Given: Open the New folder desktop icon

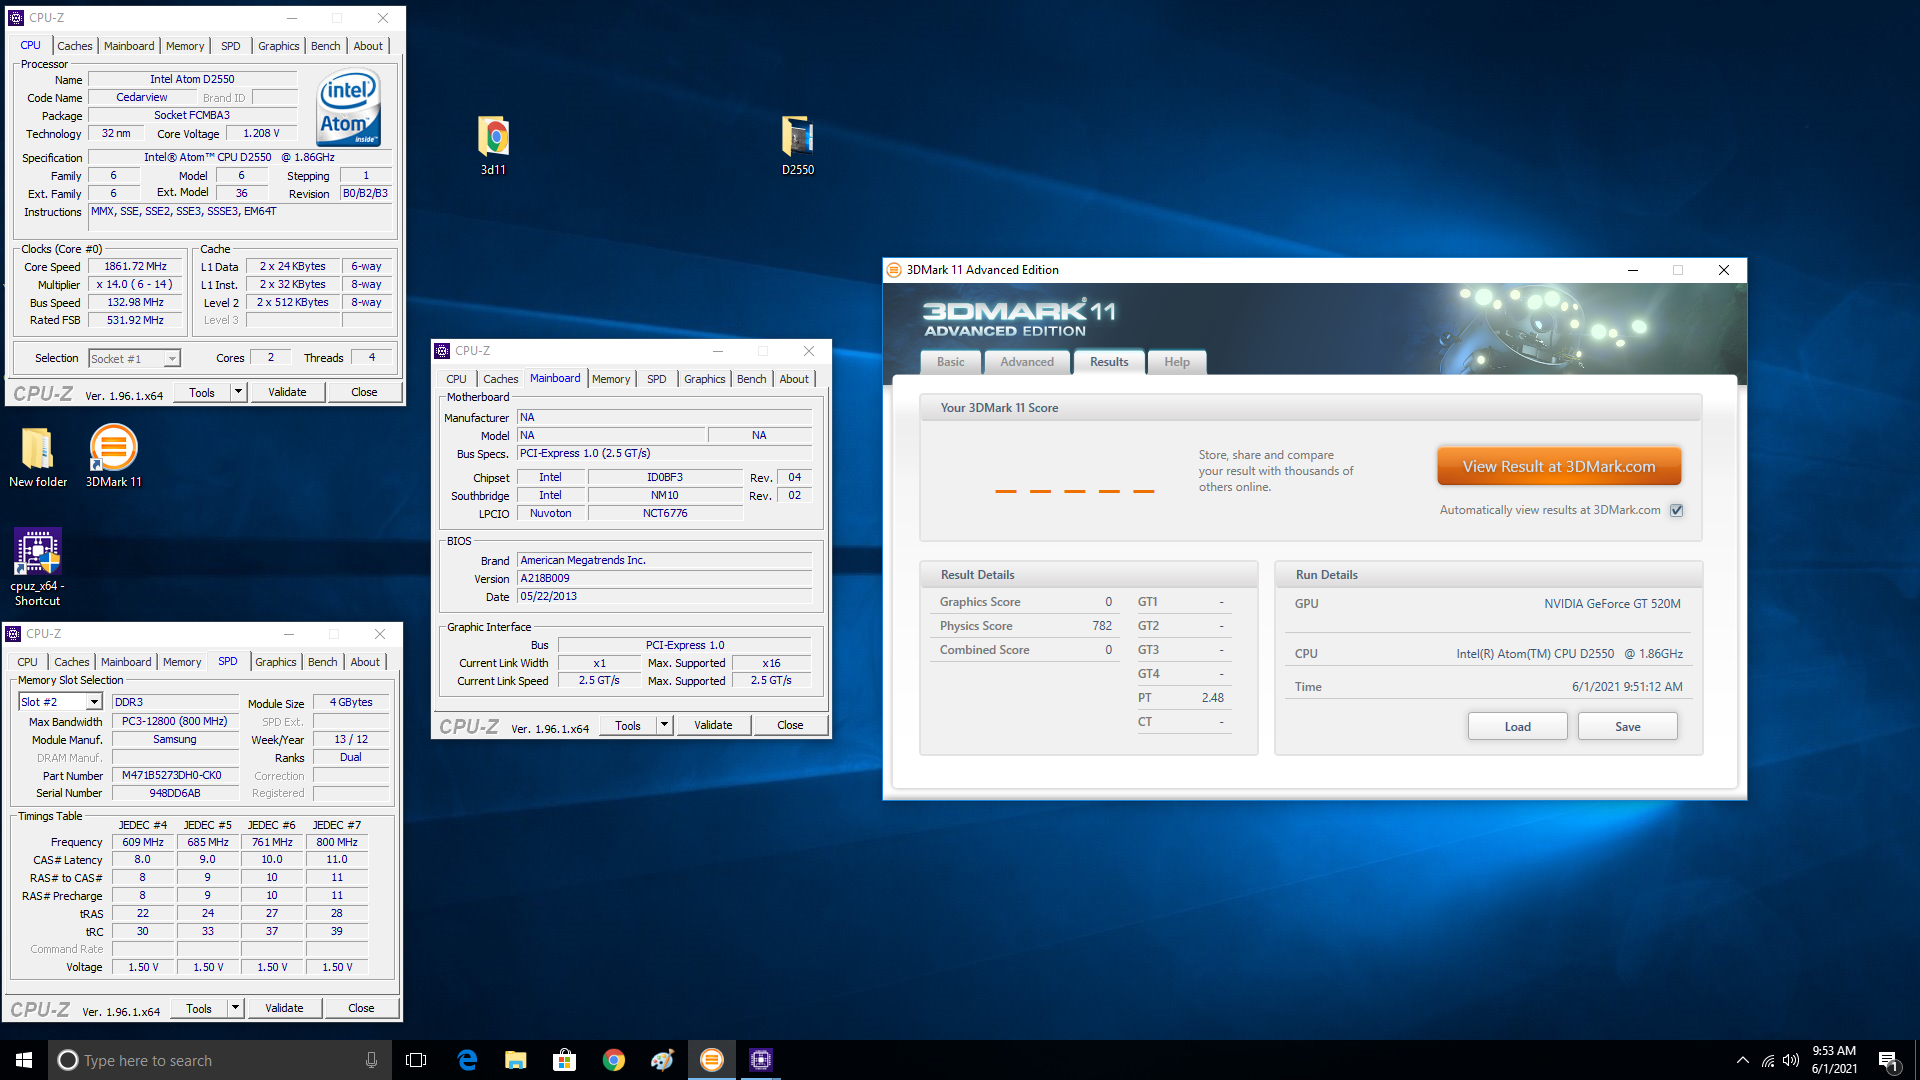Looking at the screenshot, I should (x=38, y=457).
